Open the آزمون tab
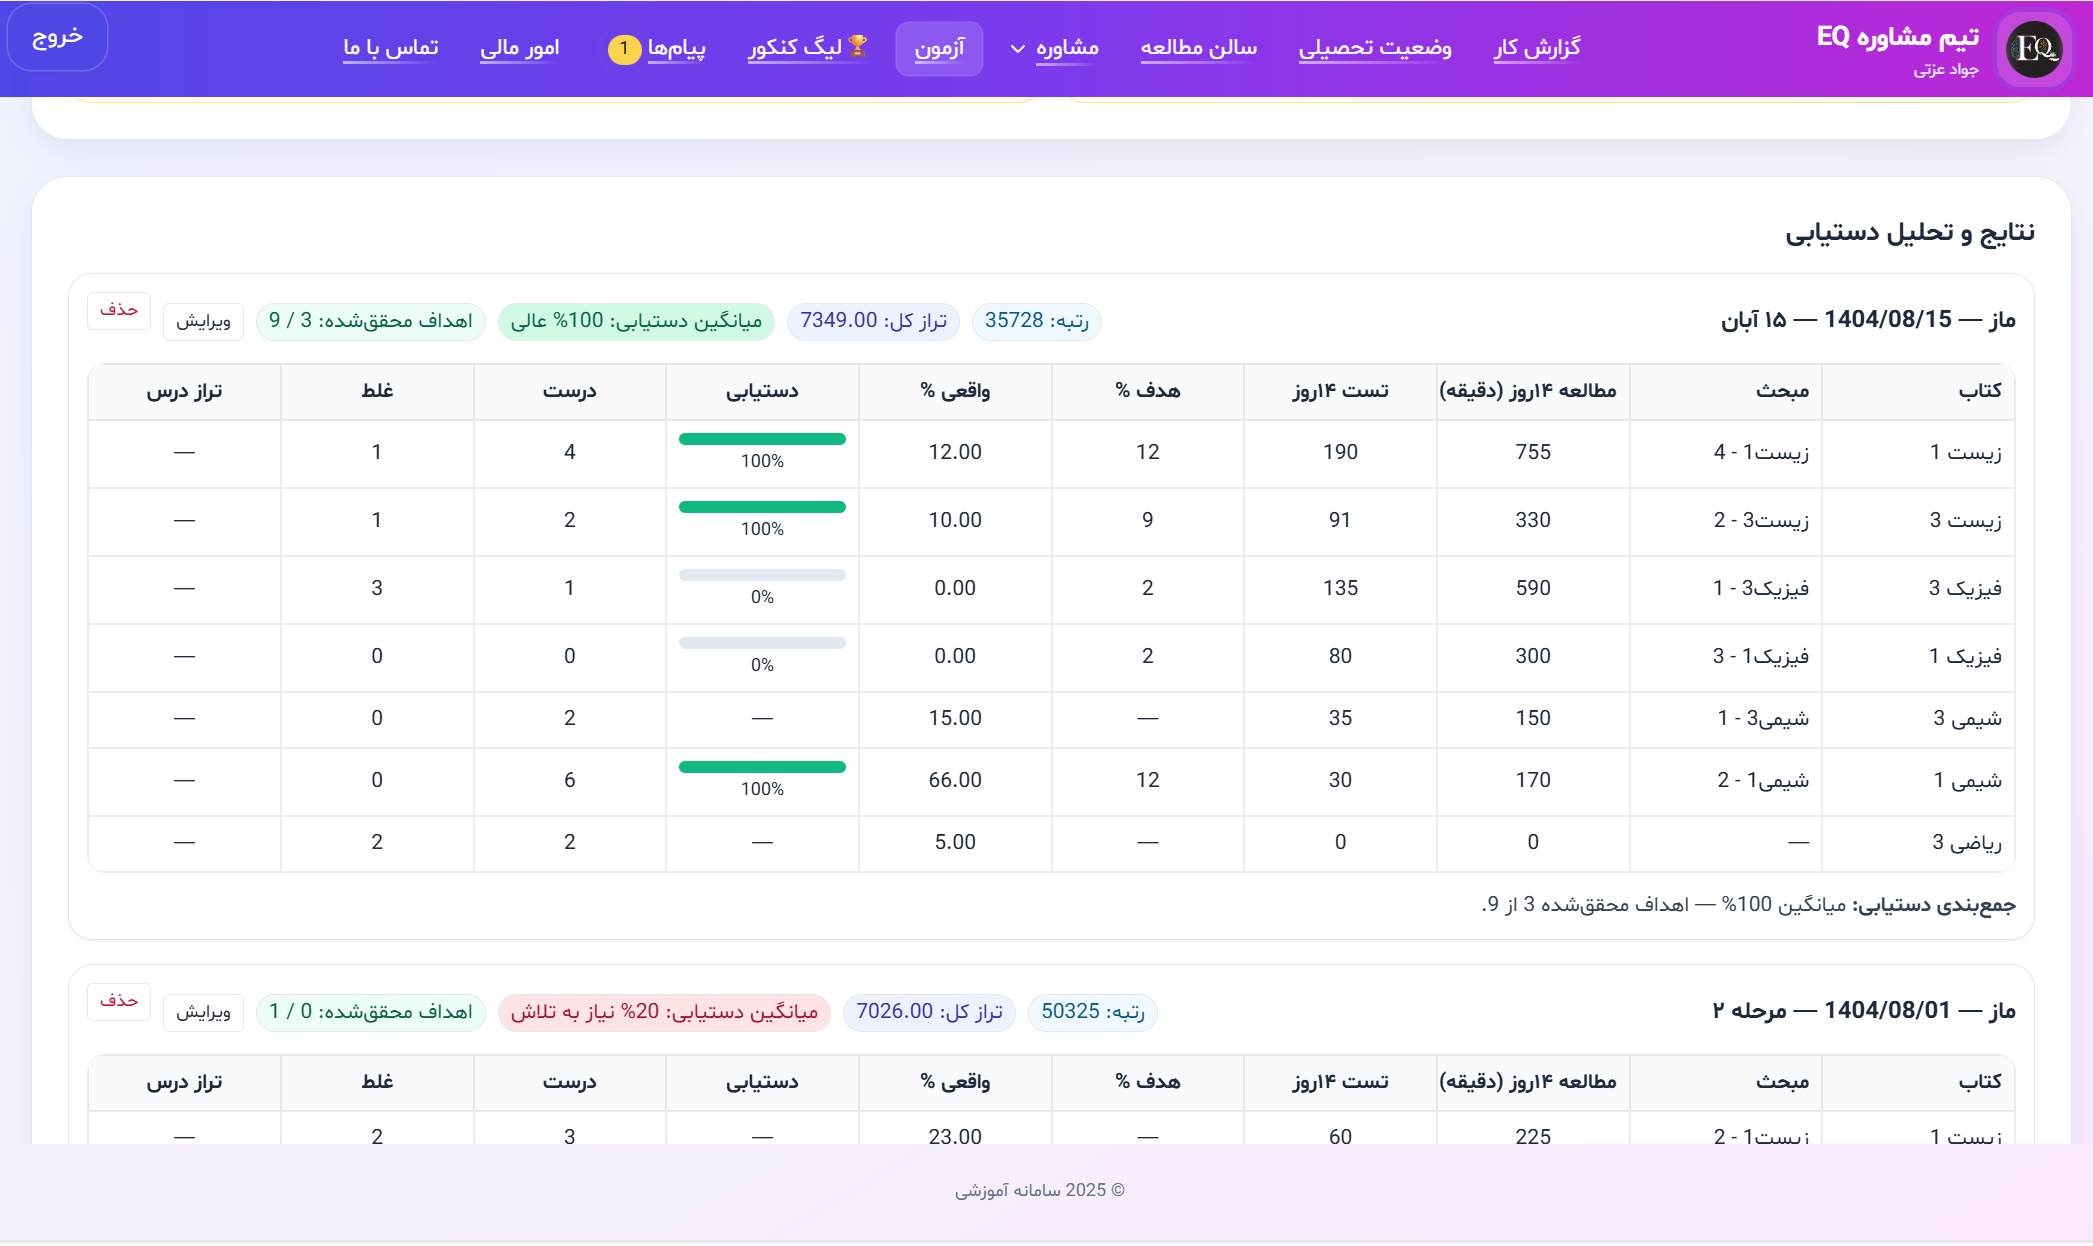The height and width of the screenshot is (1246, 2093). 939,48
